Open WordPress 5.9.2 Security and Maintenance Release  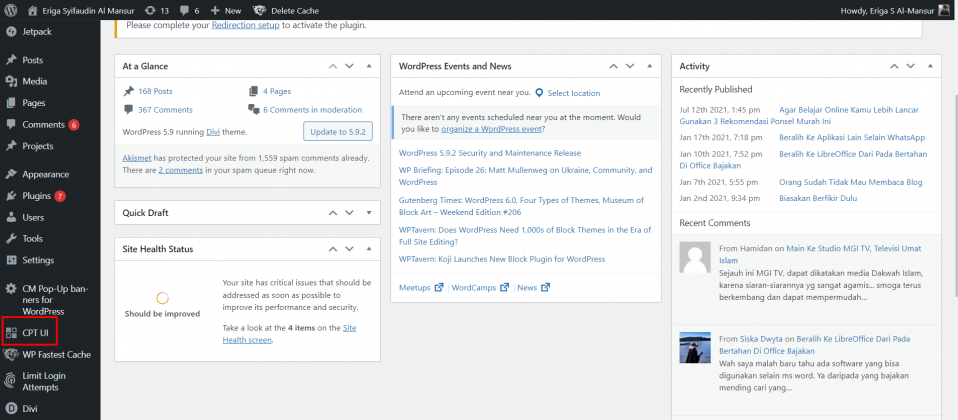click(490, 153)
